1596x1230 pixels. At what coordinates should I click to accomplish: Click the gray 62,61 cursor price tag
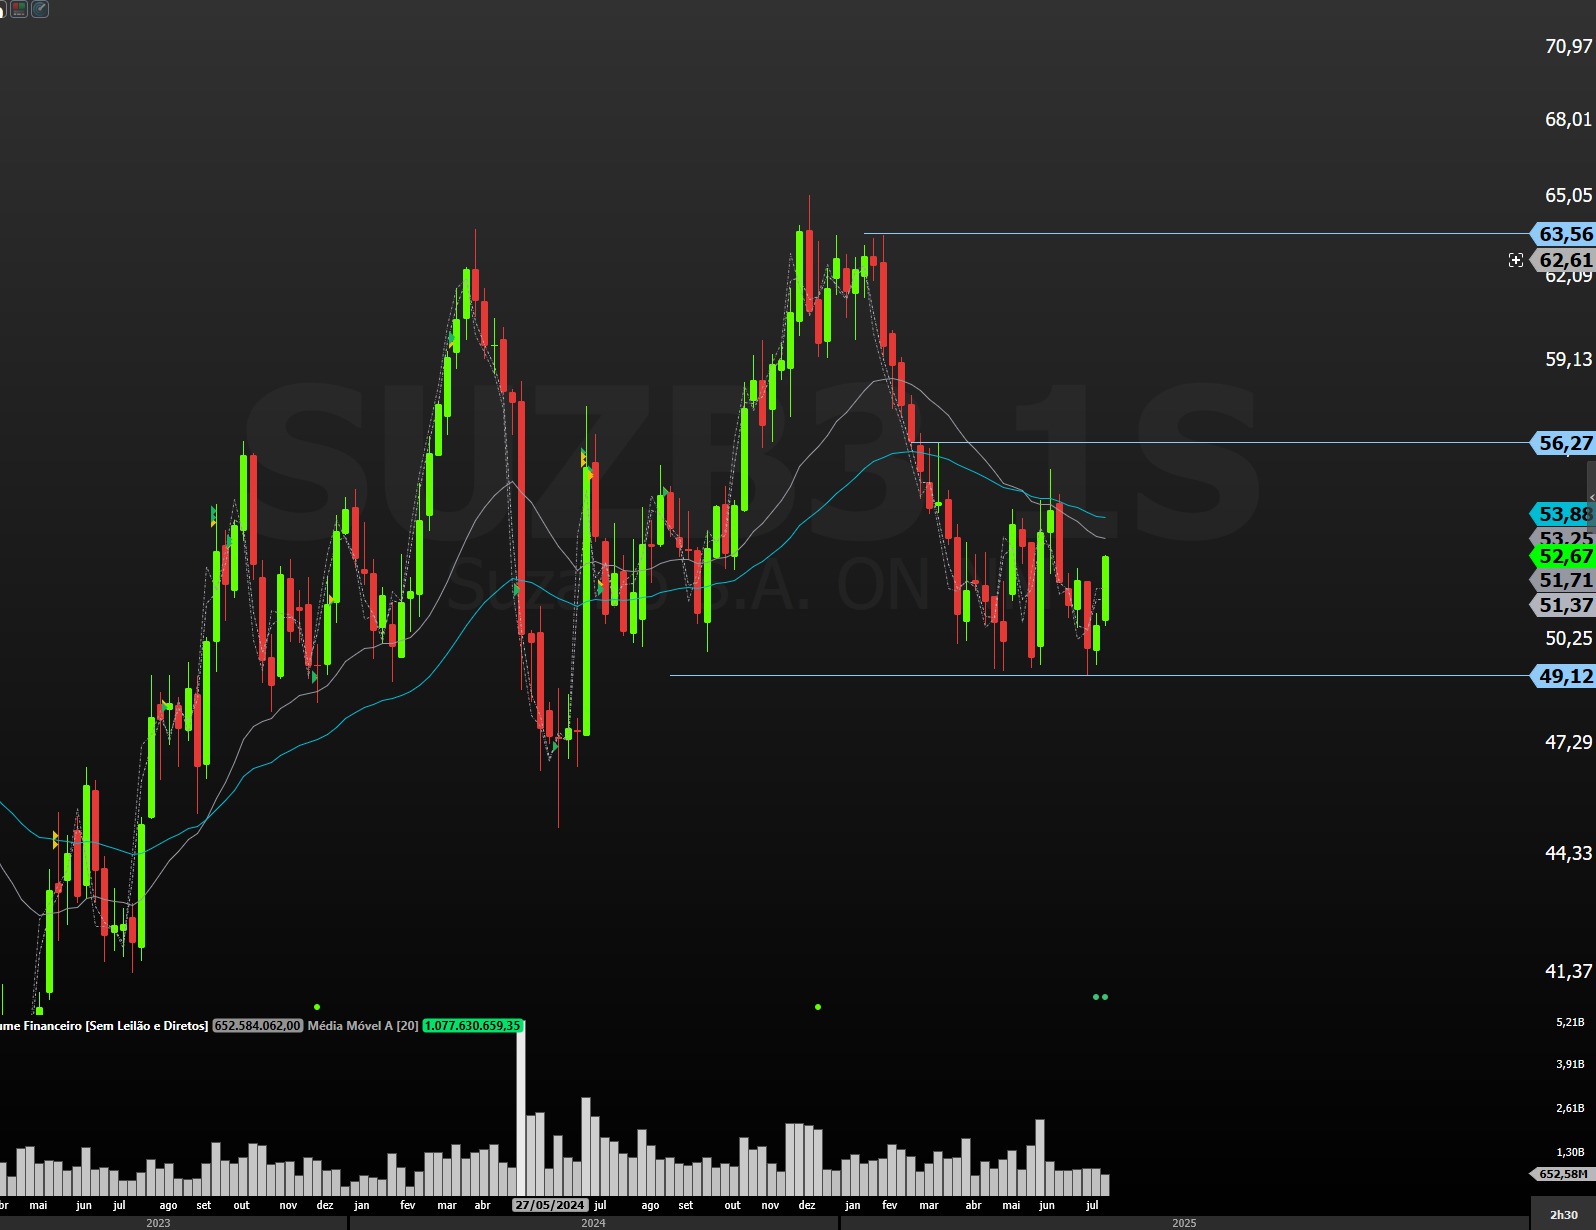1564,260
